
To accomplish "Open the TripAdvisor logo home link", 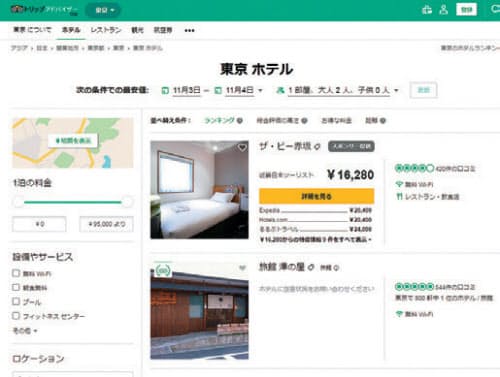I will pyautogui.click(x=44, y=10).
